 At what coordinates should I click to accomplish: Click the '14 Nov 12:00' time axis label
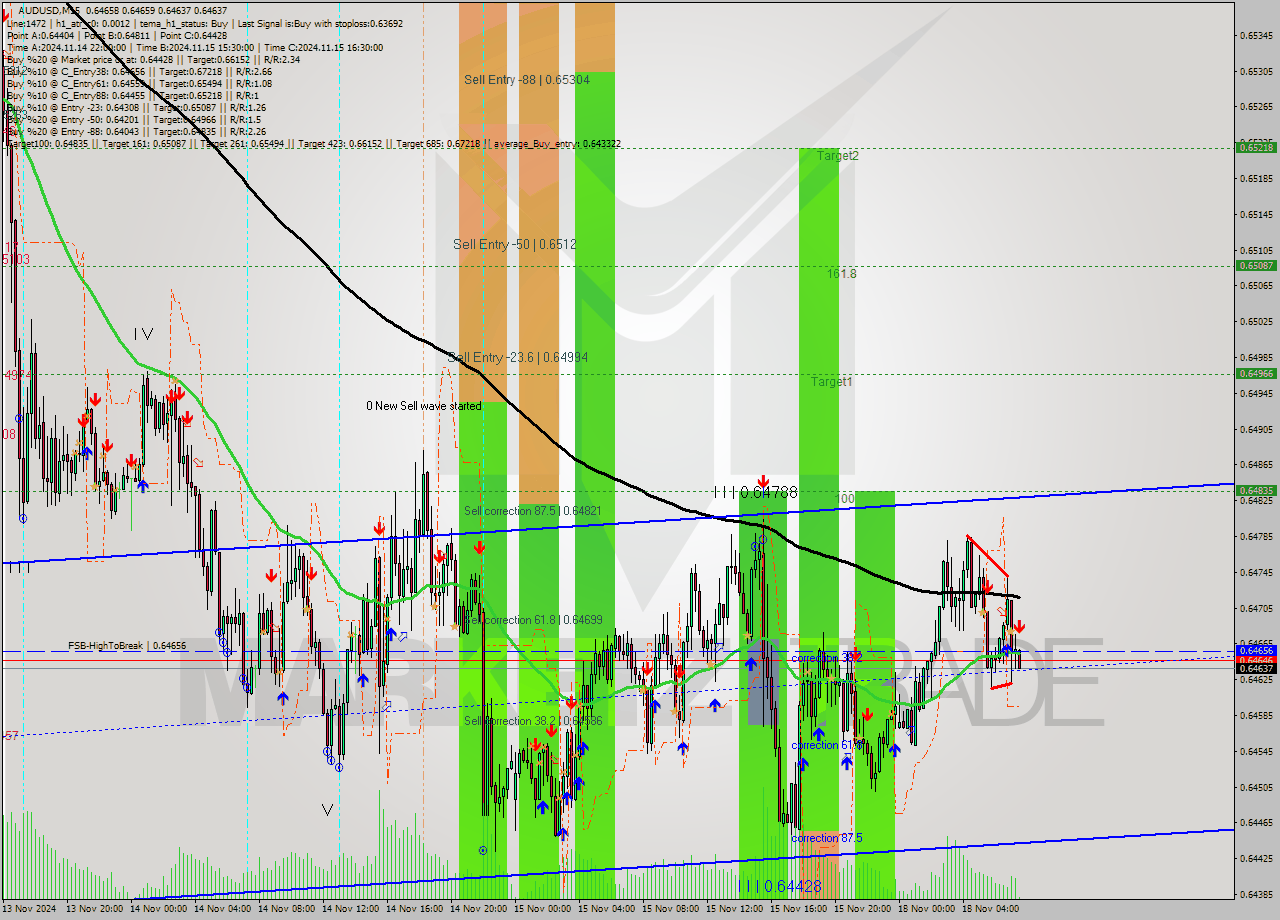click(x=352, y=909)
